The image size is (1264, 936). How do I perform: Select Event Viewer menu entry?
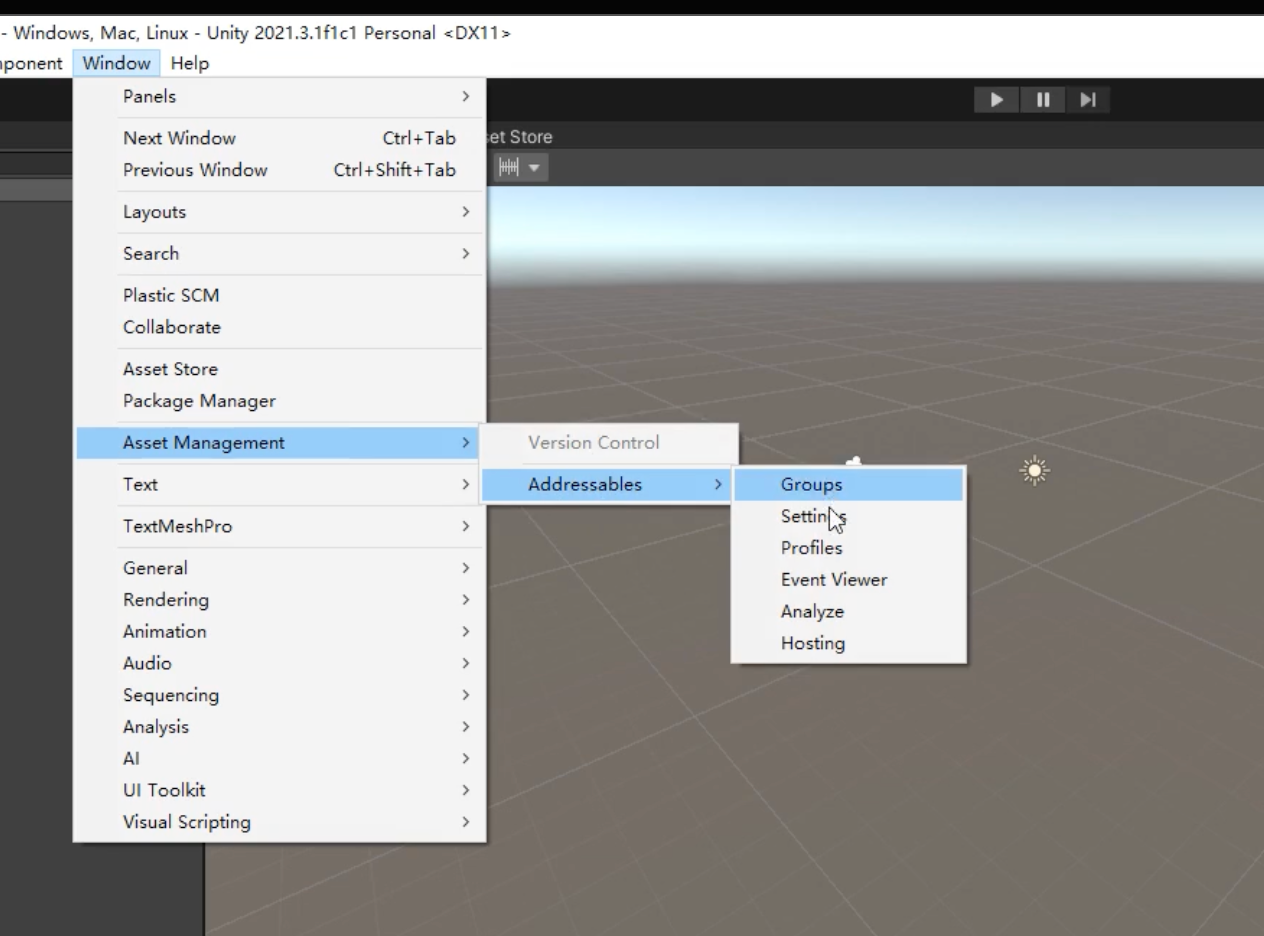coord(833,580)
